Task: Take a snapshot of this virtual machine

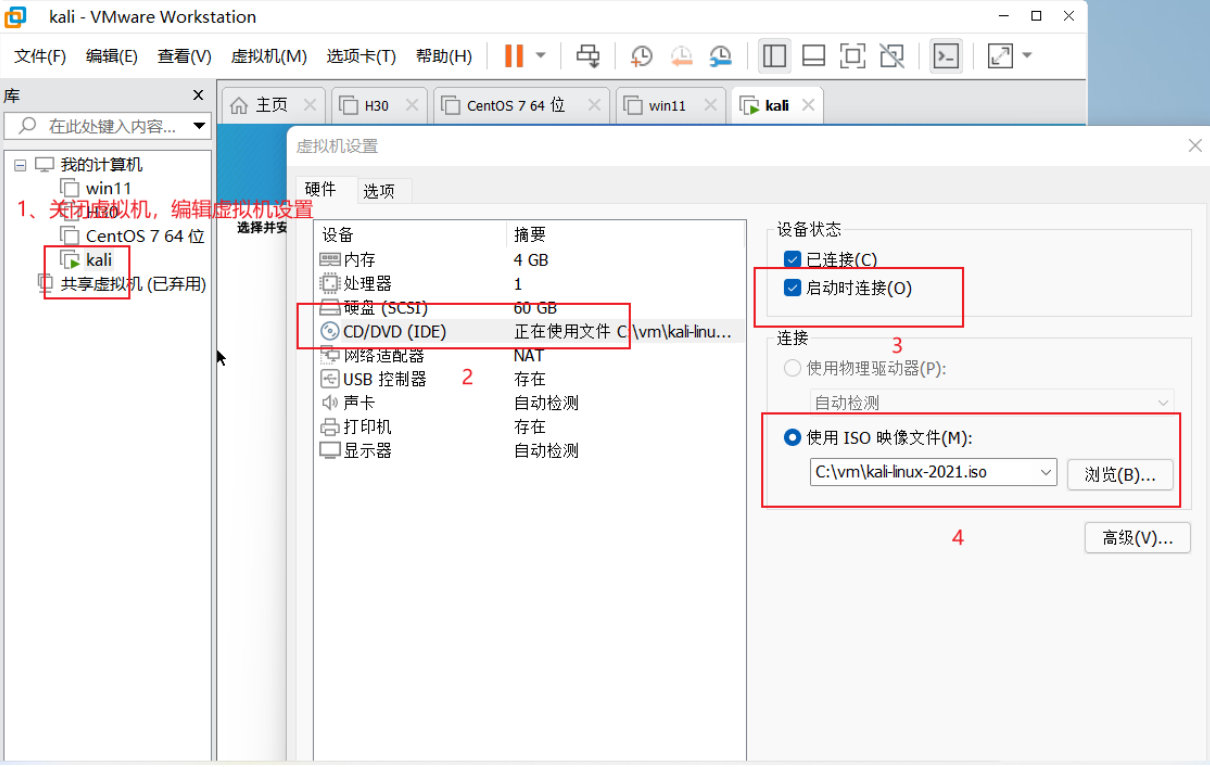Action: click(x=641, y=56)
